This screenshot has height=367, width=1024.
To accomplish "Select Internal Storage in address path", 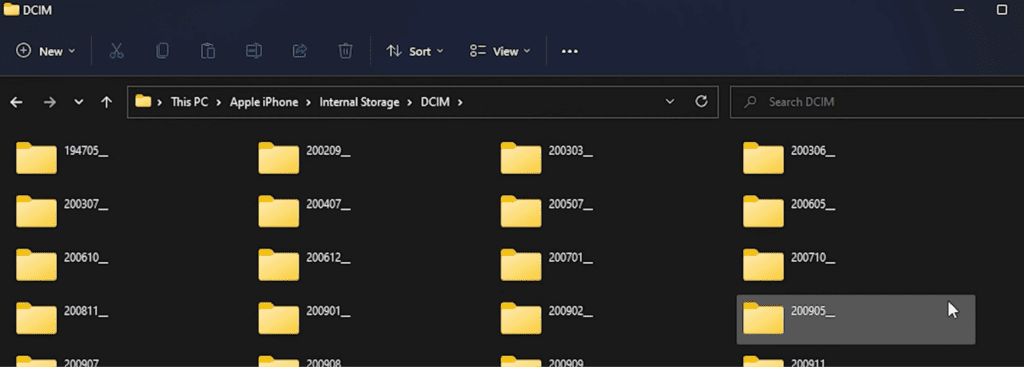I will 359,102.
